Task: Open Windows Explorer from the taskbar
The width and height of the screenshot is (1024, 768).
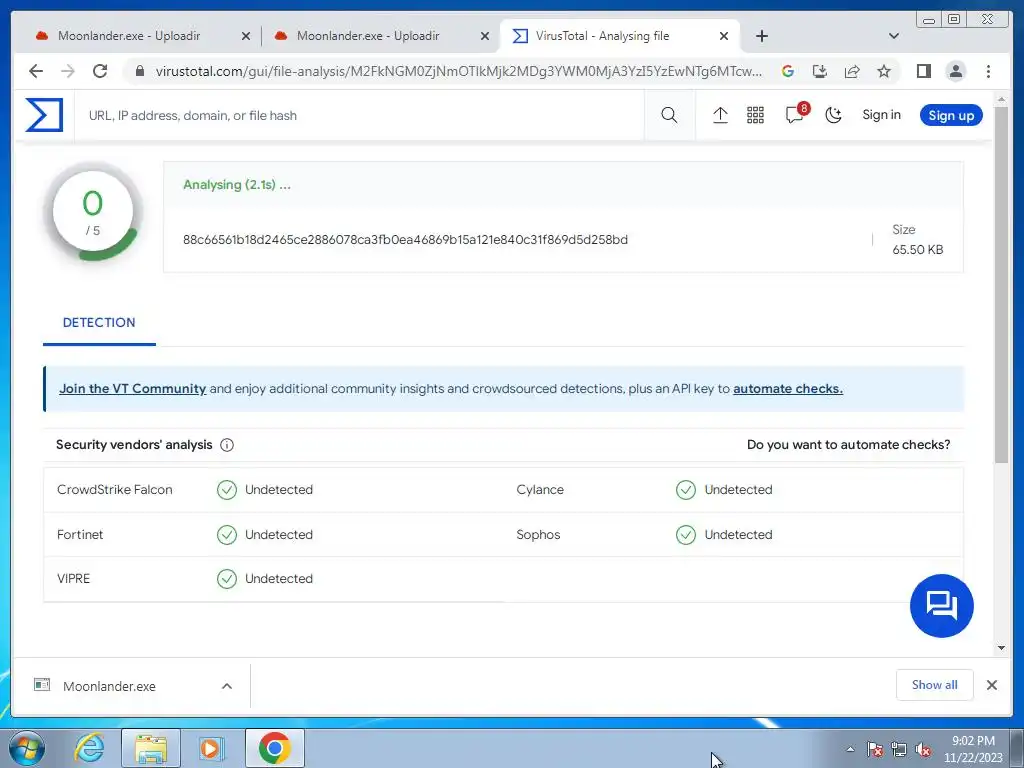Action: [151, 748]
